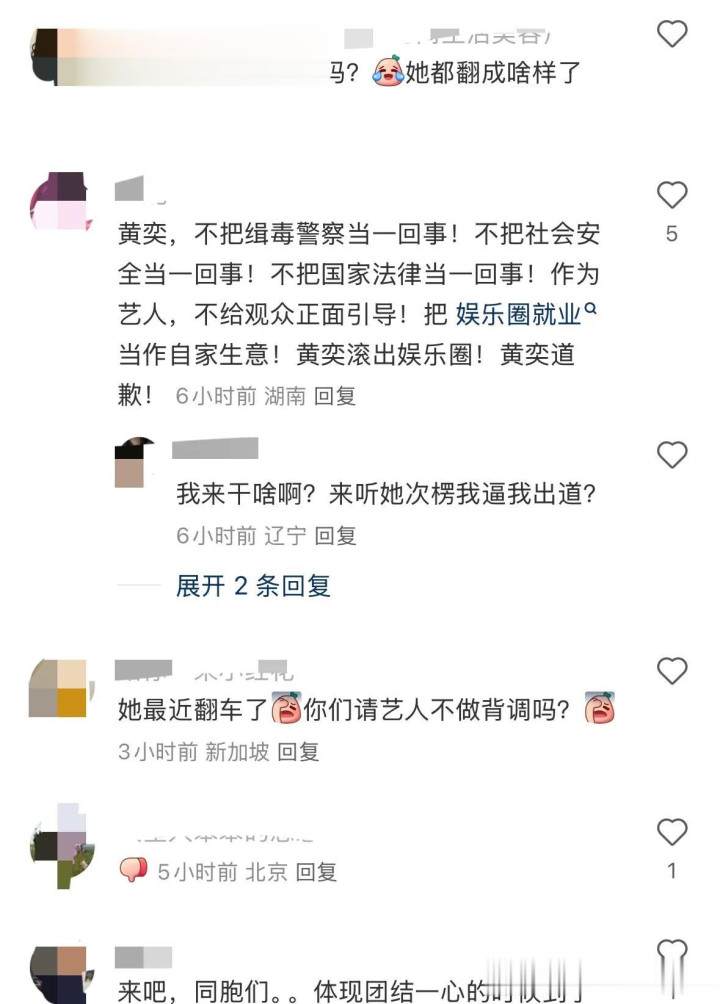Like the thumbs-down comment from 北京
The image size is (720, 1004).
pyautogui.click(x=672, y=832)
